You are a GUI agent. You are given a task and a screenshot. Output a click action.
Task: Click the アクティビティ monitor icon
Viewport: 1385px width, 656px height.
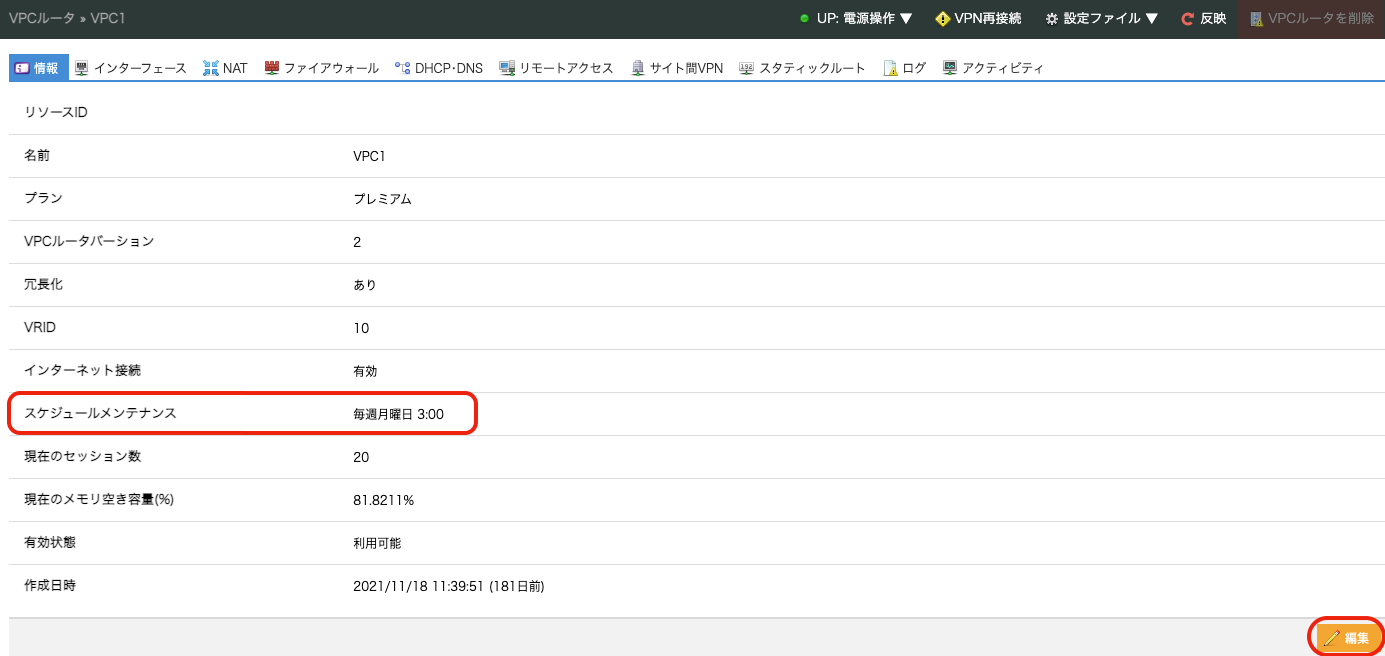950,68
